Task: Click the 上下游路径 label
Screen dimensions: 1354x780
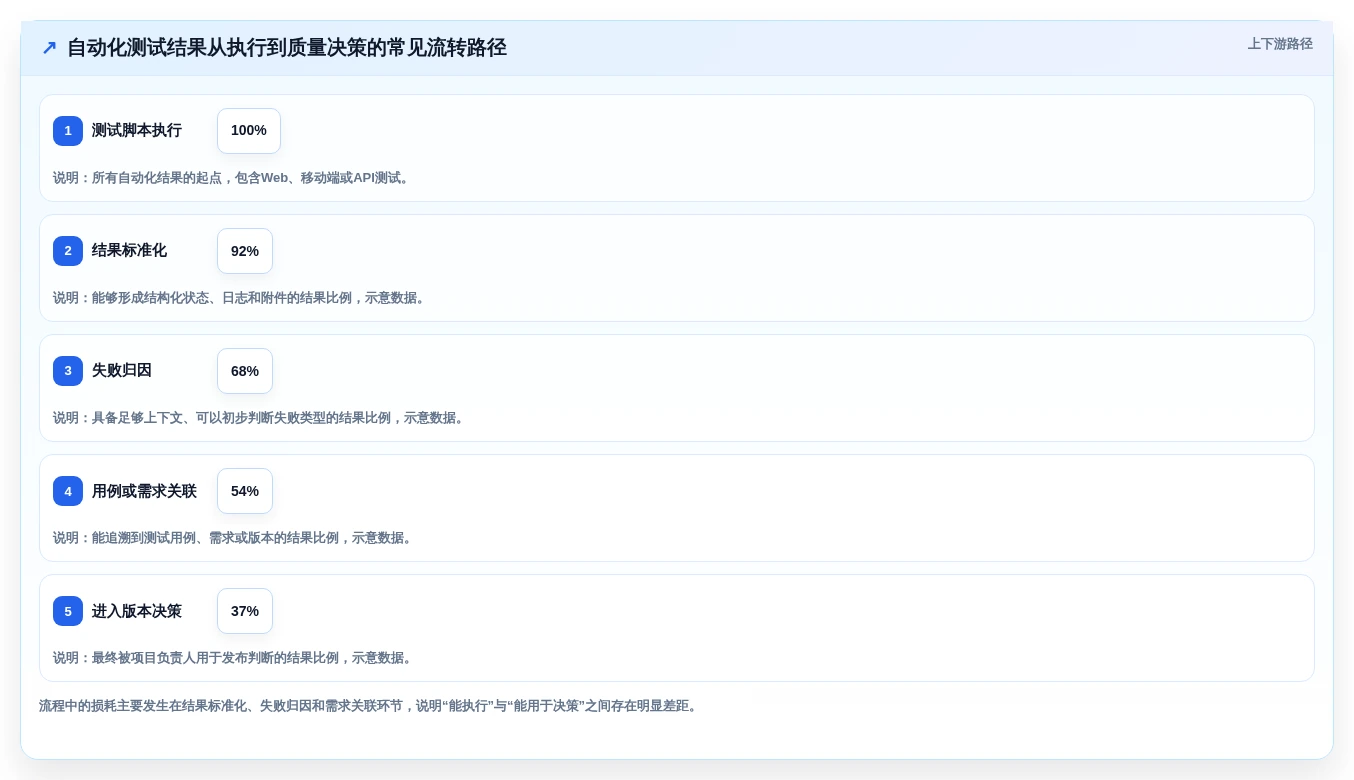Action: pyautogui.click(x=1280, y=44)
